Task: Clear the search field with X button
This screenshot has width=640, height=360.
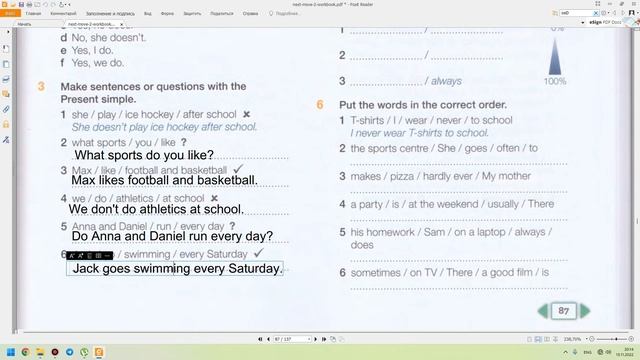Action: (596, 13)
